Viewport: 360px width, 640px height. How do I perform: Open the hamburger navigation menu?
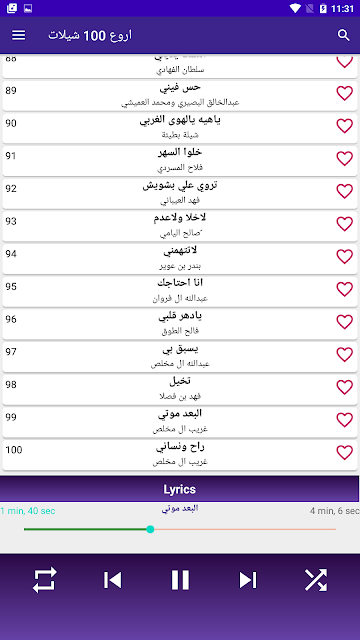pyautogui.click(x=18, y=35)
